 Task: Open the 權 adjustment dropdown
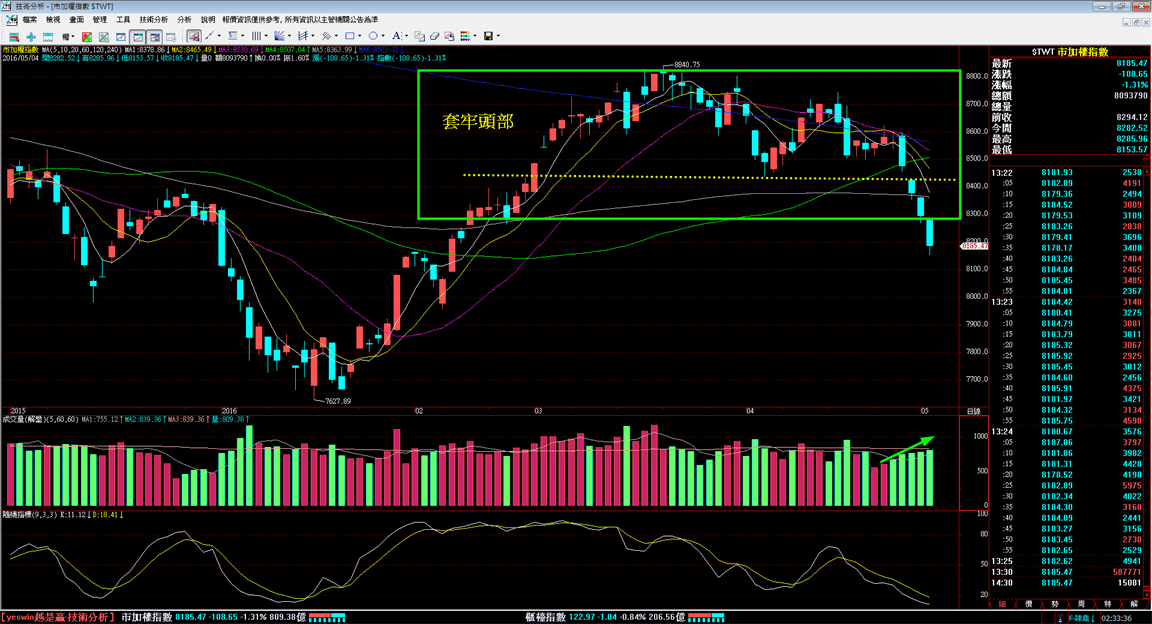coord(68,36)
